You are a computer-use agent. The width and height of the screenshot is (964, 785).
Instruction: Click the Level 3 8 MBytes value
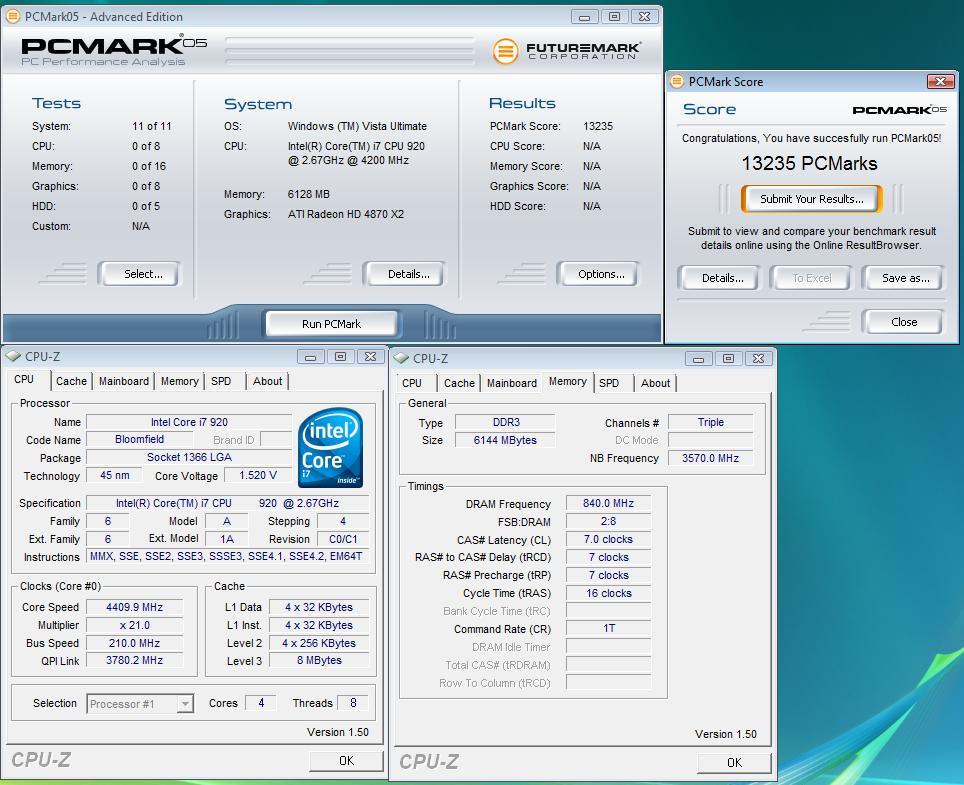(x=319, y=660)
